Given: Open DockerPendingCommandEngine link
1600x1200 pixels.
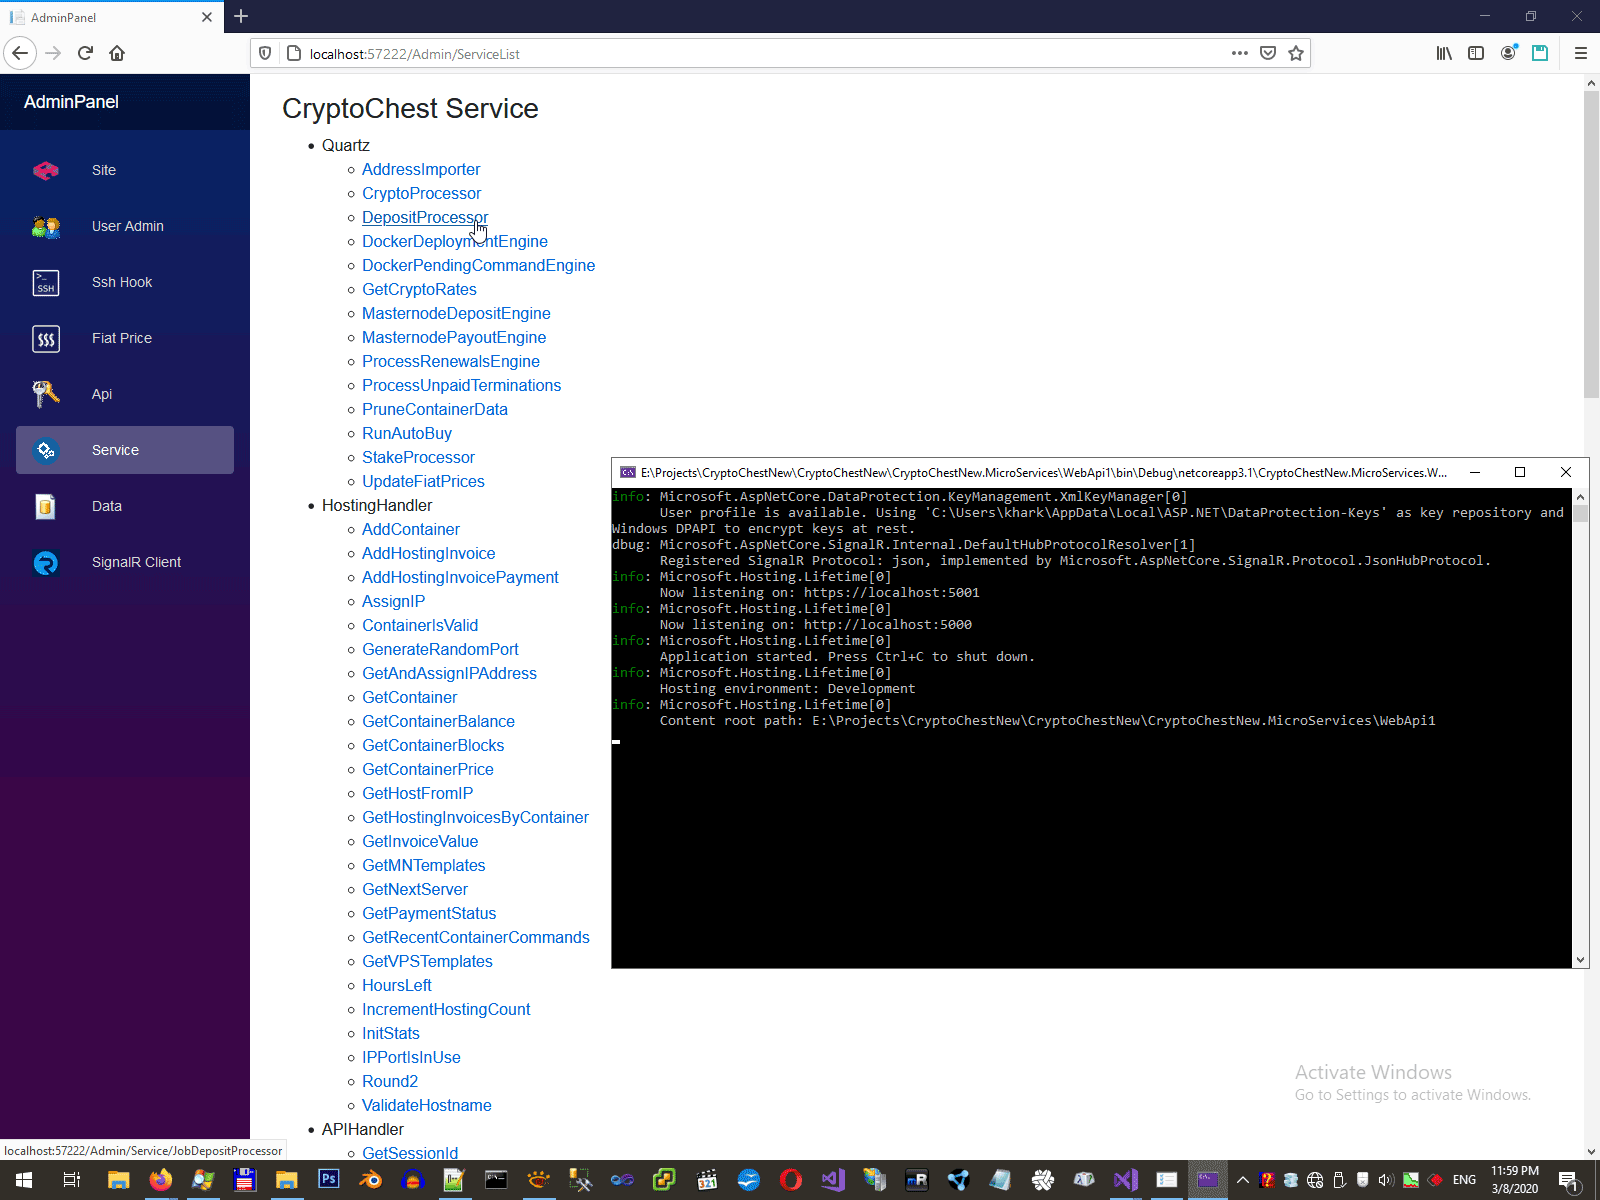Looking at the screenshot, I should click(478, 265).
